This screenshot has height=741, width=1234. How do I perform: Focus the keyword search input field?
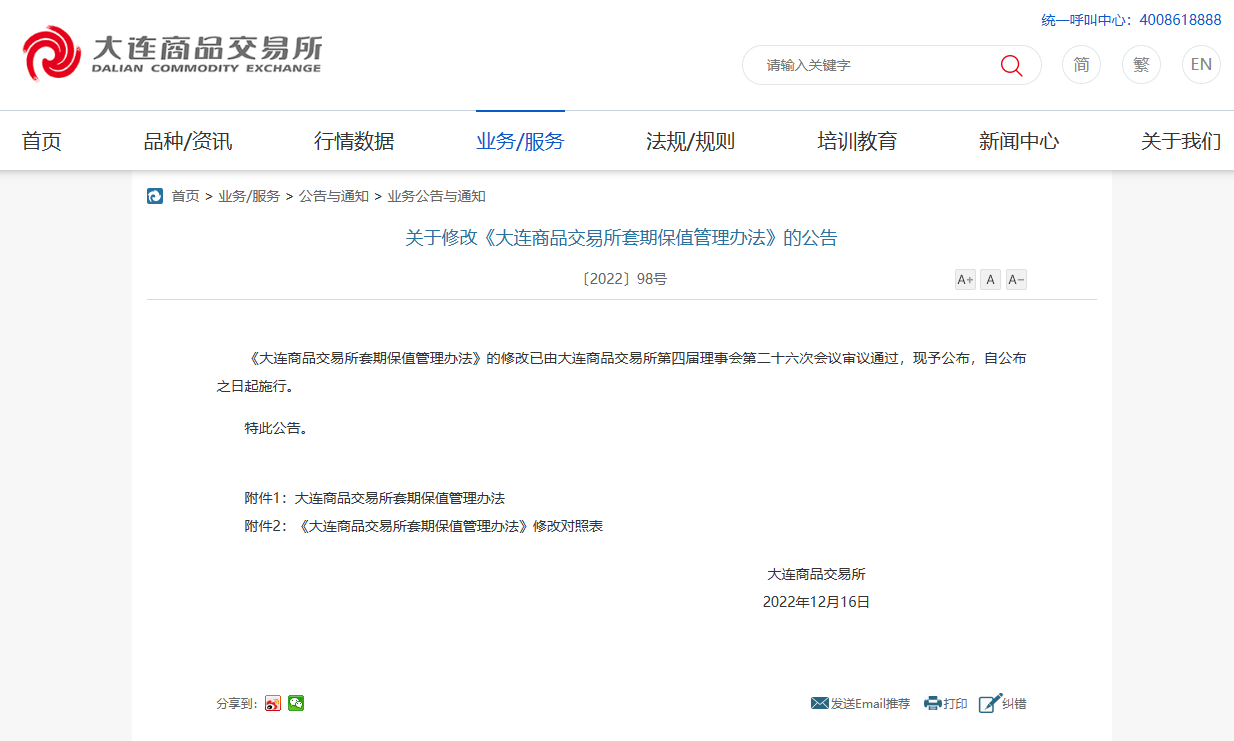(x=870, y=65)
